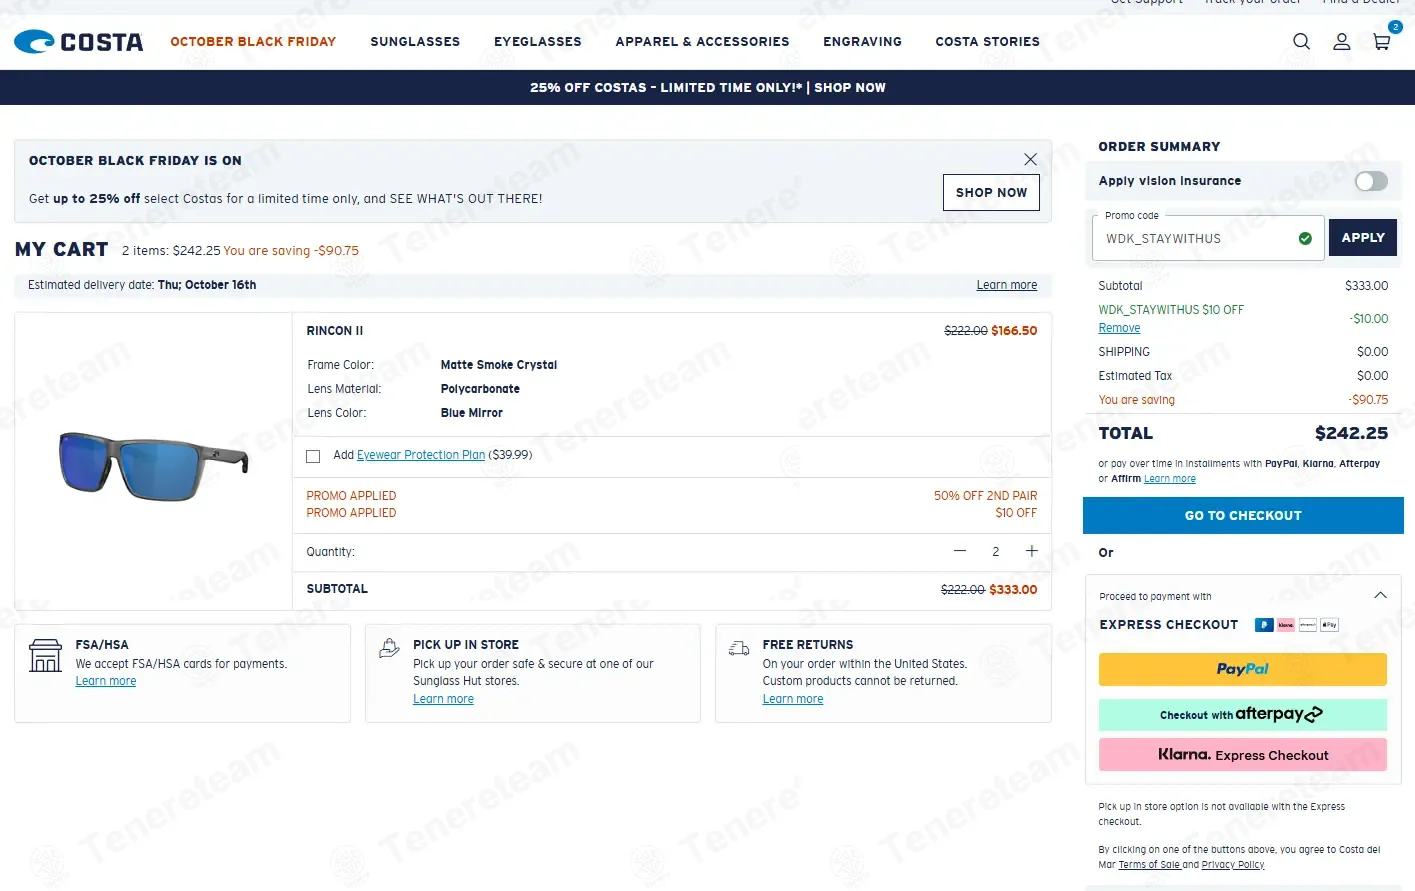
Task: Open the account profile icon
Action: 1342,42
